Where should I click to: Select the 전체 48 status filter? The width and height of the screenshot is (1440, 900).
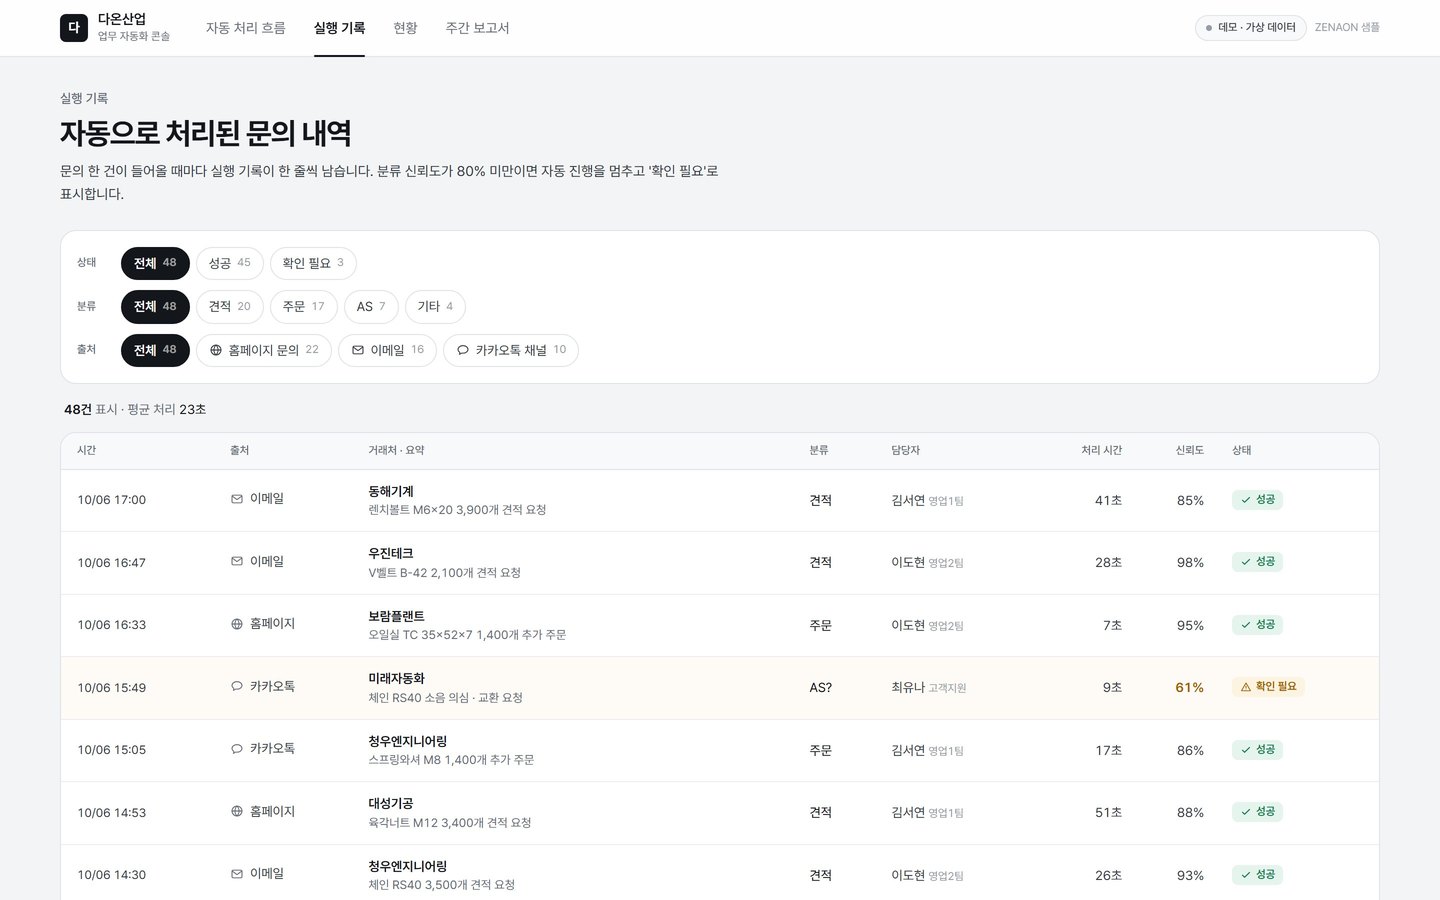point(155,263)
